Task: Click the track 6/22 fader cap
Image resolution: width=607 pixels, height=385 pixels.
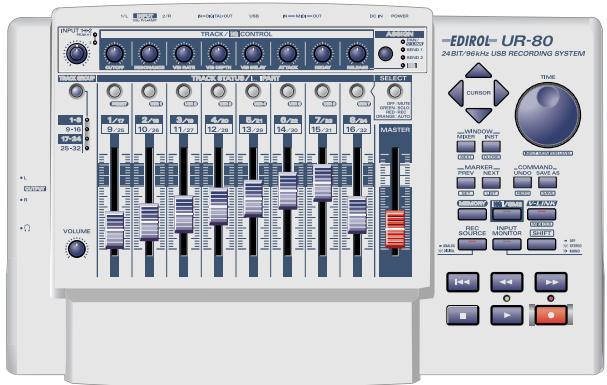Action: 288,191
